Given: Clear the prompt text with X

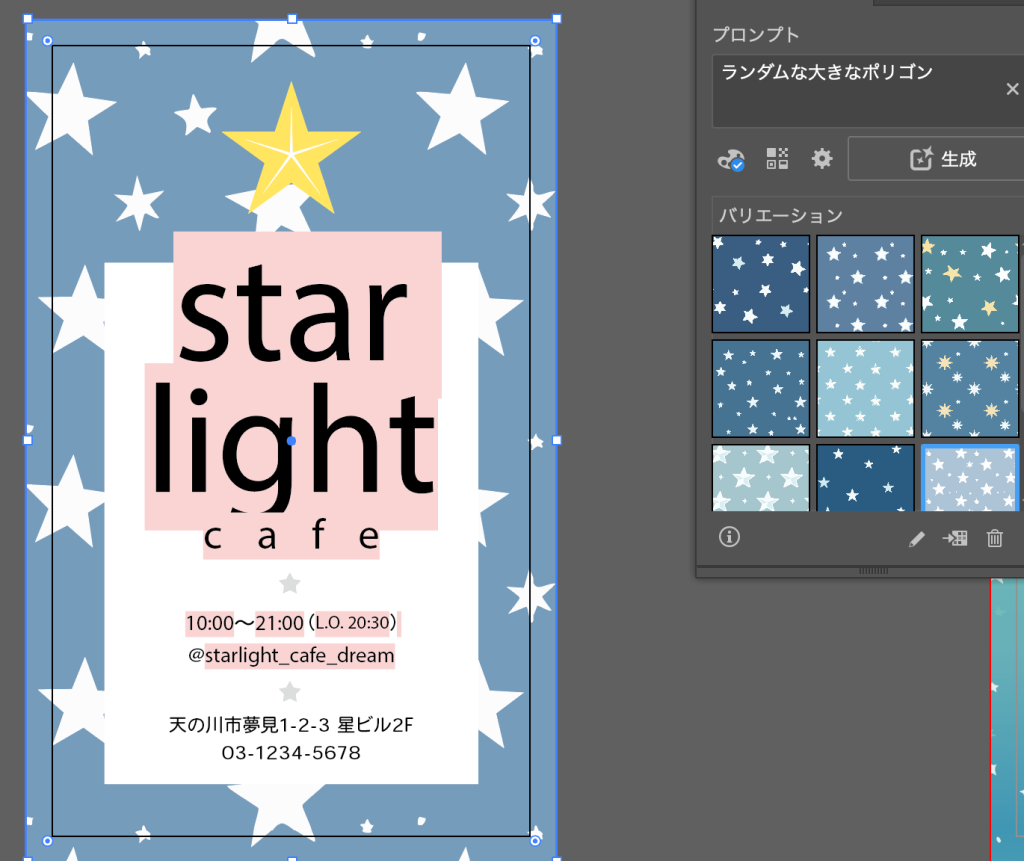Looking at the screenshot, I should 1012,89.
